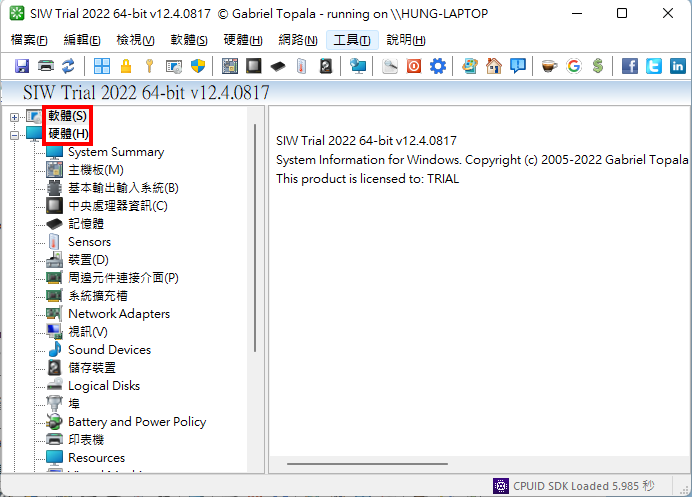Expand the 軟體(S) tree node
The image size is (696, 500).
15,117
